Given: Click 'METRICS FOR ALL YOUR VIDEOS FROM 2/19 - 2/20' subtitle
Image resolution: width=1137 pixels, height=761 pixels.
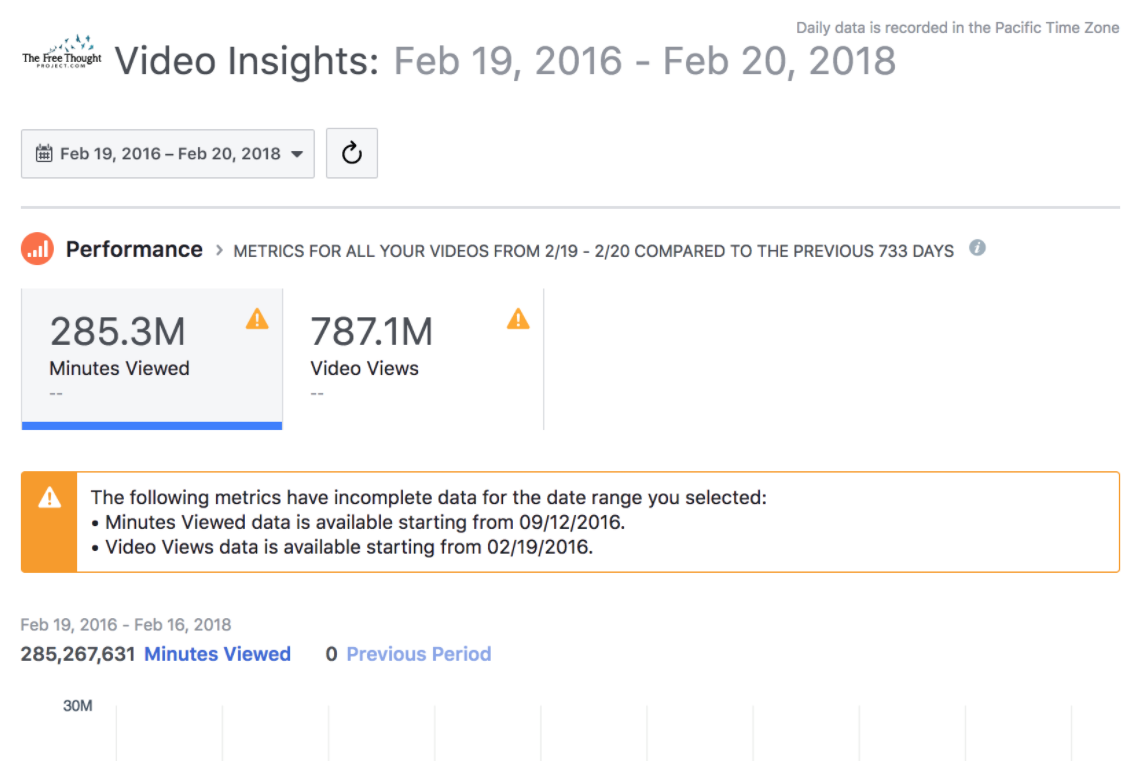Looking at the screenshot, I should pos(593,251).
